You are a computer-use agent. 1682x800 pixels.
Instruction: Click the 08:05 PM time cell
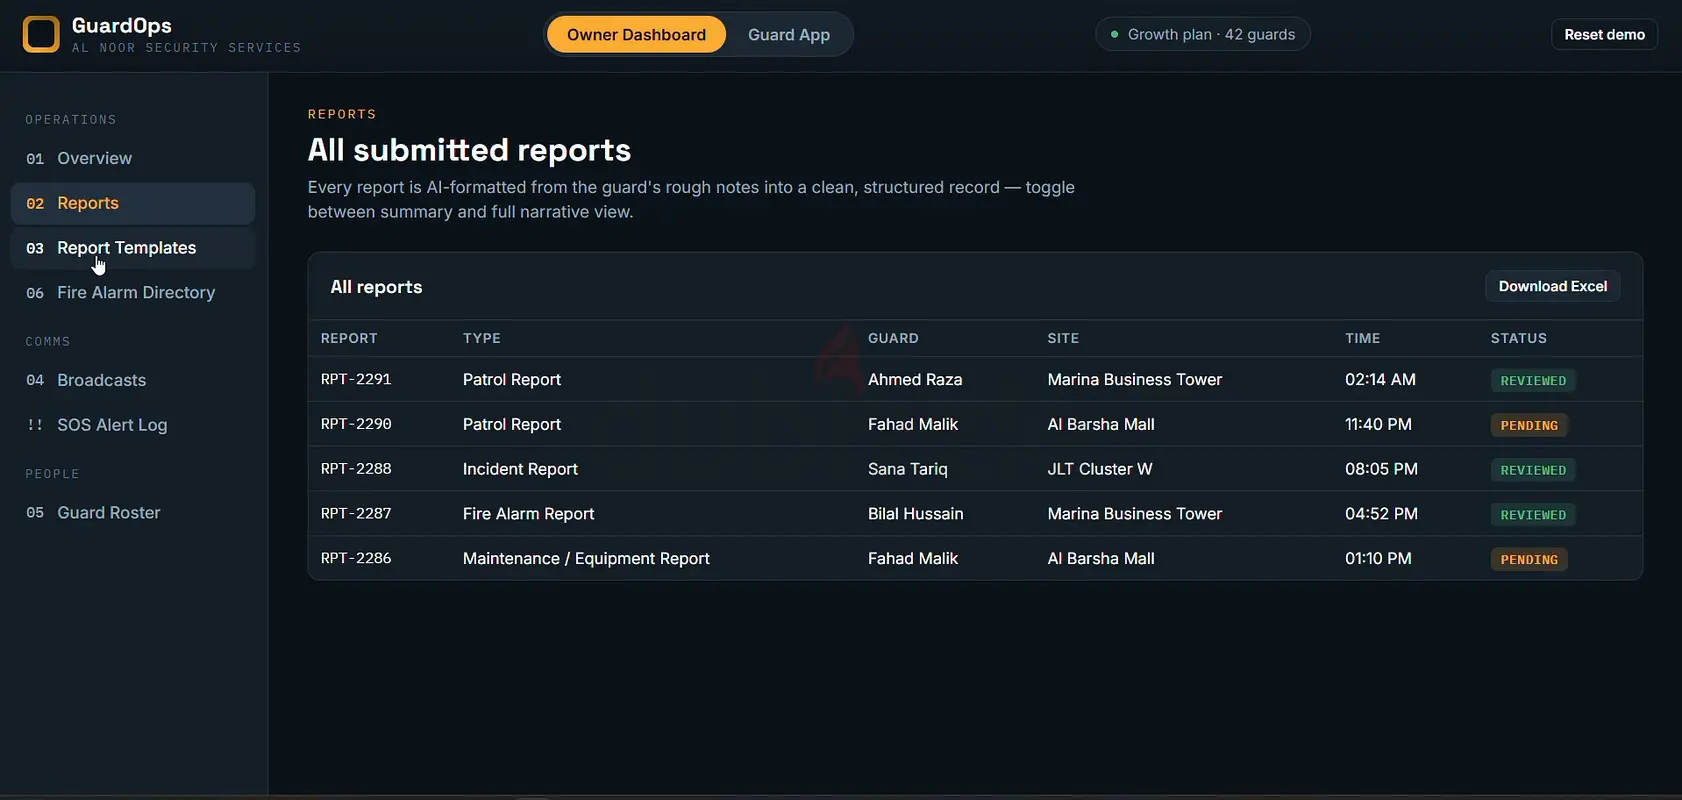1381,469
